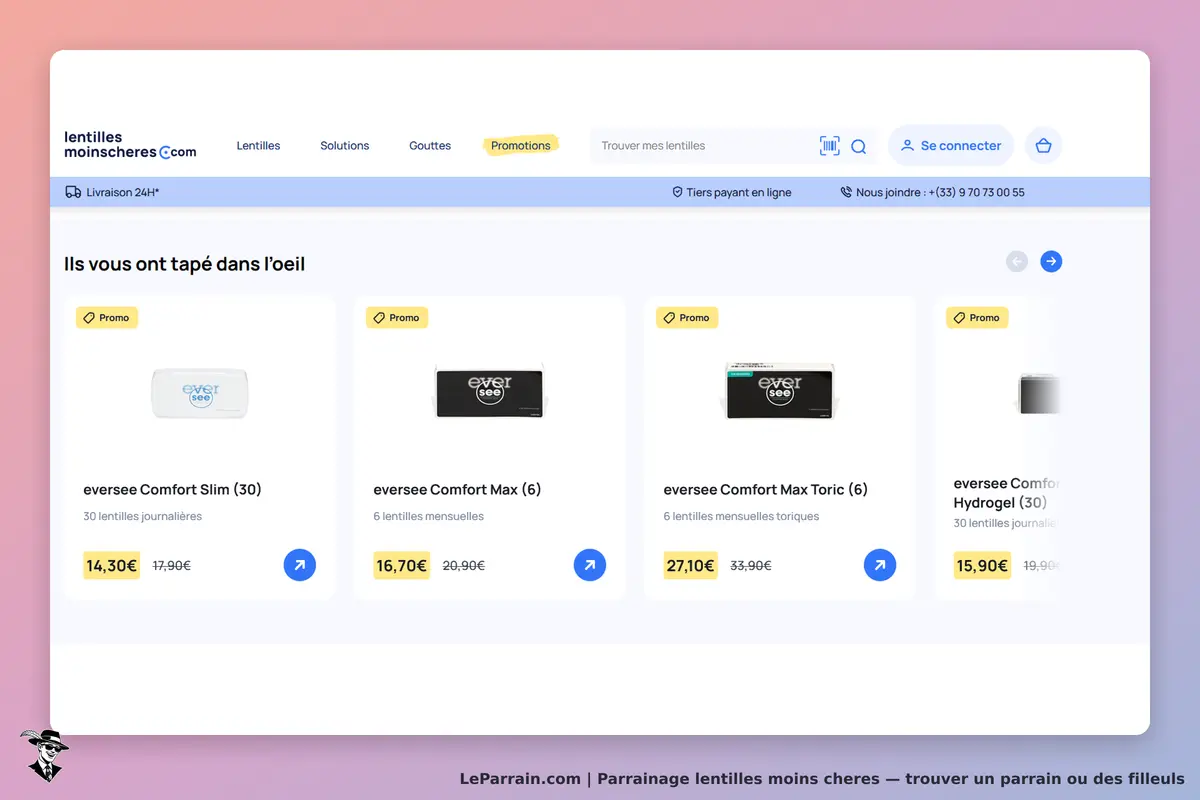Image resolution: width=1200 pixels, height=800 pixels.
Task: Click the Nous joindre phone number
Action: [x=940, y=192]
